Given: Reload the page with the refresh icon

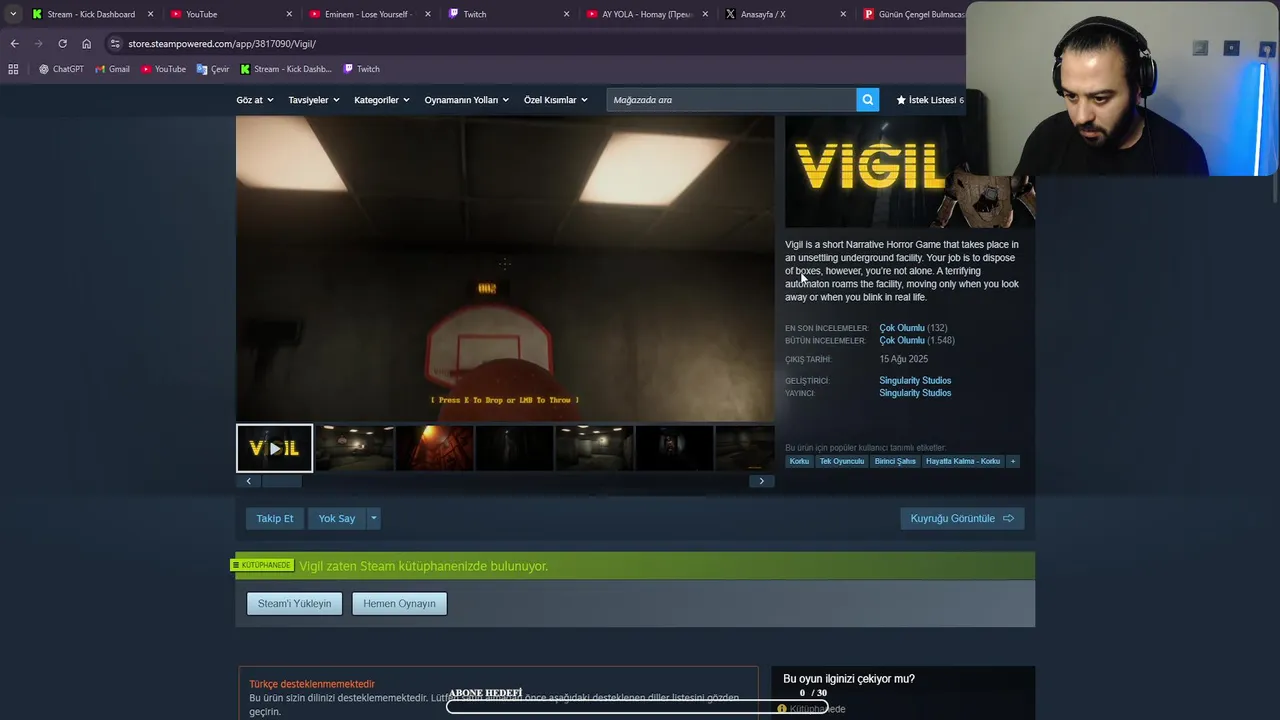Looking at the screenshot, I should click(x=62, y=43).
